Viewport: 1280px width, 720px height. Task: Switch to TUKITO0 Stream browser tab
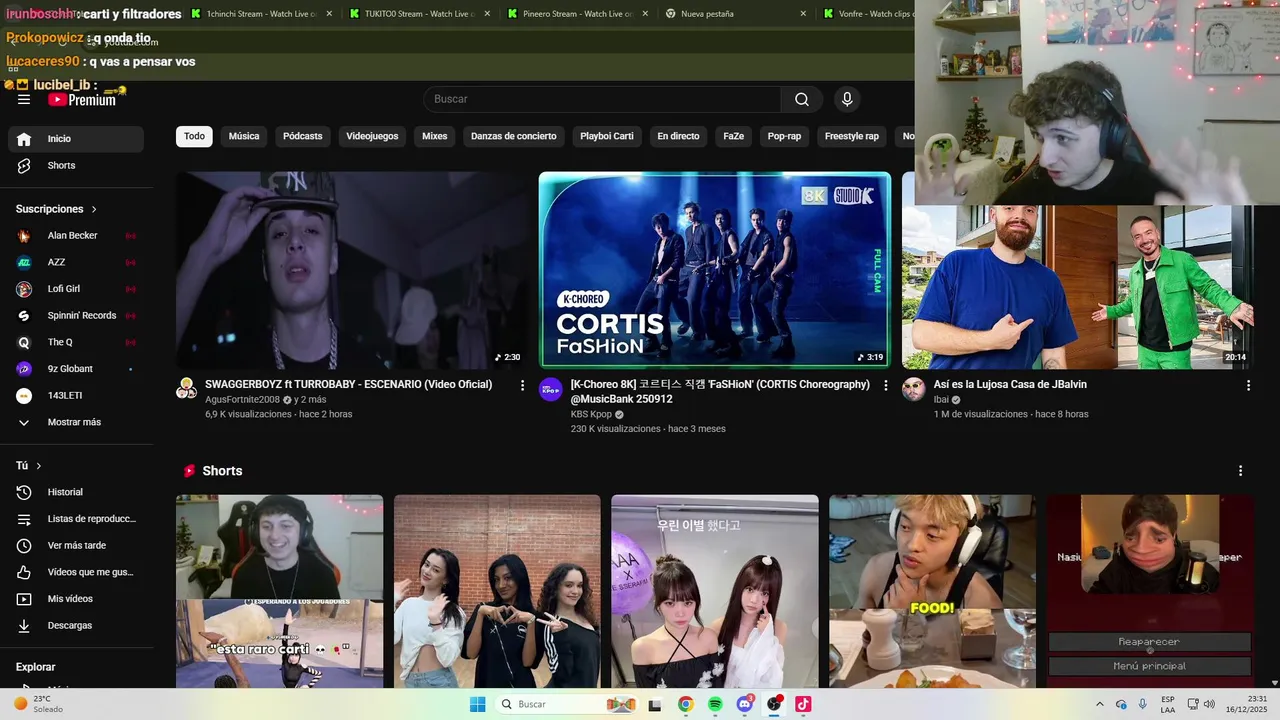[x=419, y=14]
